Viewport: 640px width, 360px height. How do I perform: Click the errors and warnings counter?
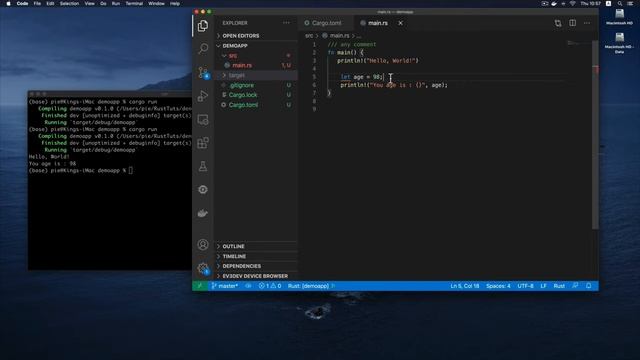270,286
